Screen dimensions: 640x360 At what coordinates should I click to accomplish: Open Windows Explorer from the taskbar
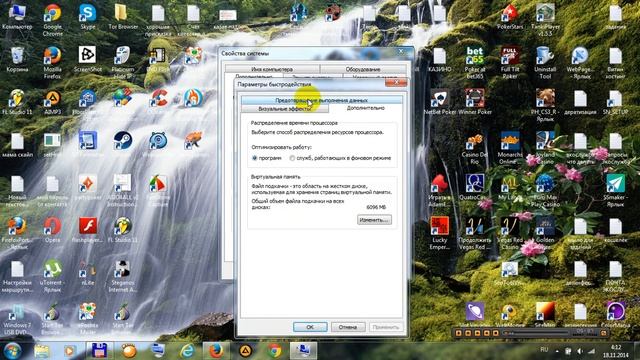(x=41, y=351)
